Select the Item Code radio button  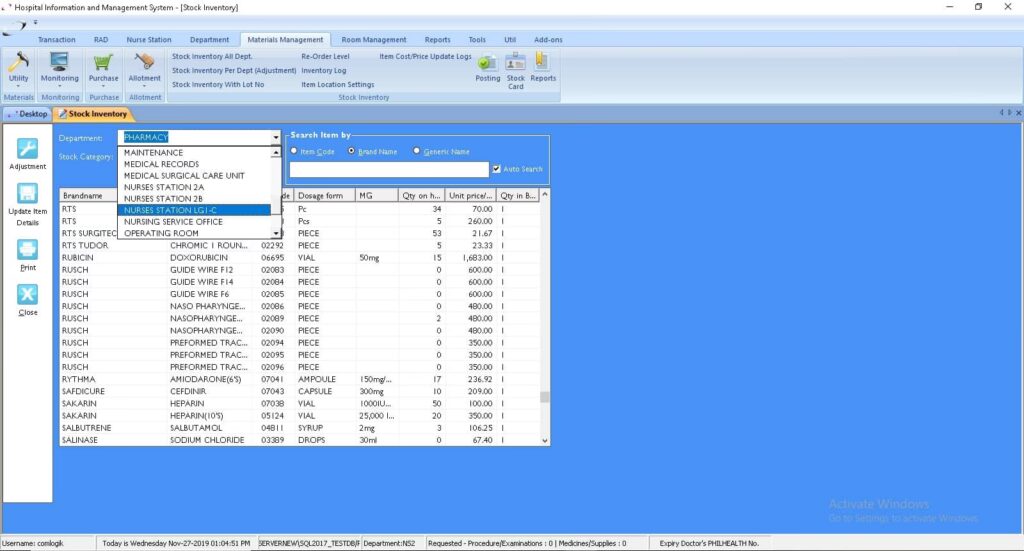tap(294, 152)
